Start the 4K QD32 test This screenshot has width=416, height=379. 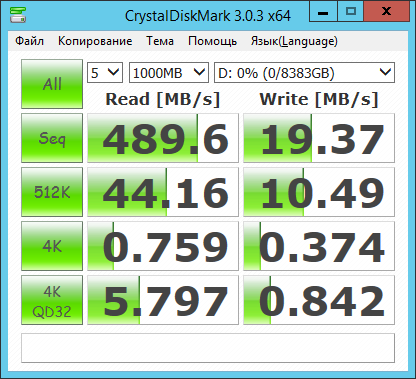click(x=52, y=300)
